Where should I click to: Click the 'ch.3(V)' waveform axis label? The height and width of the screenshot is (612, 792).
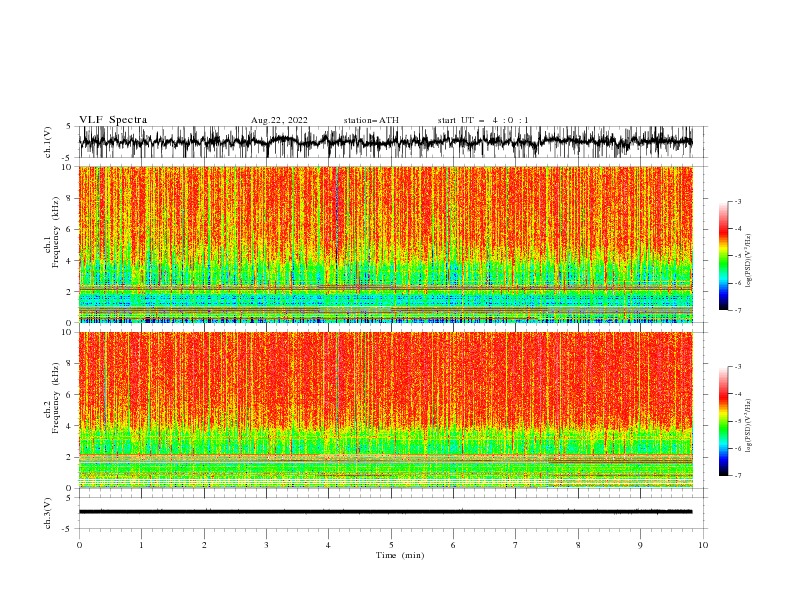pos(48,513)
